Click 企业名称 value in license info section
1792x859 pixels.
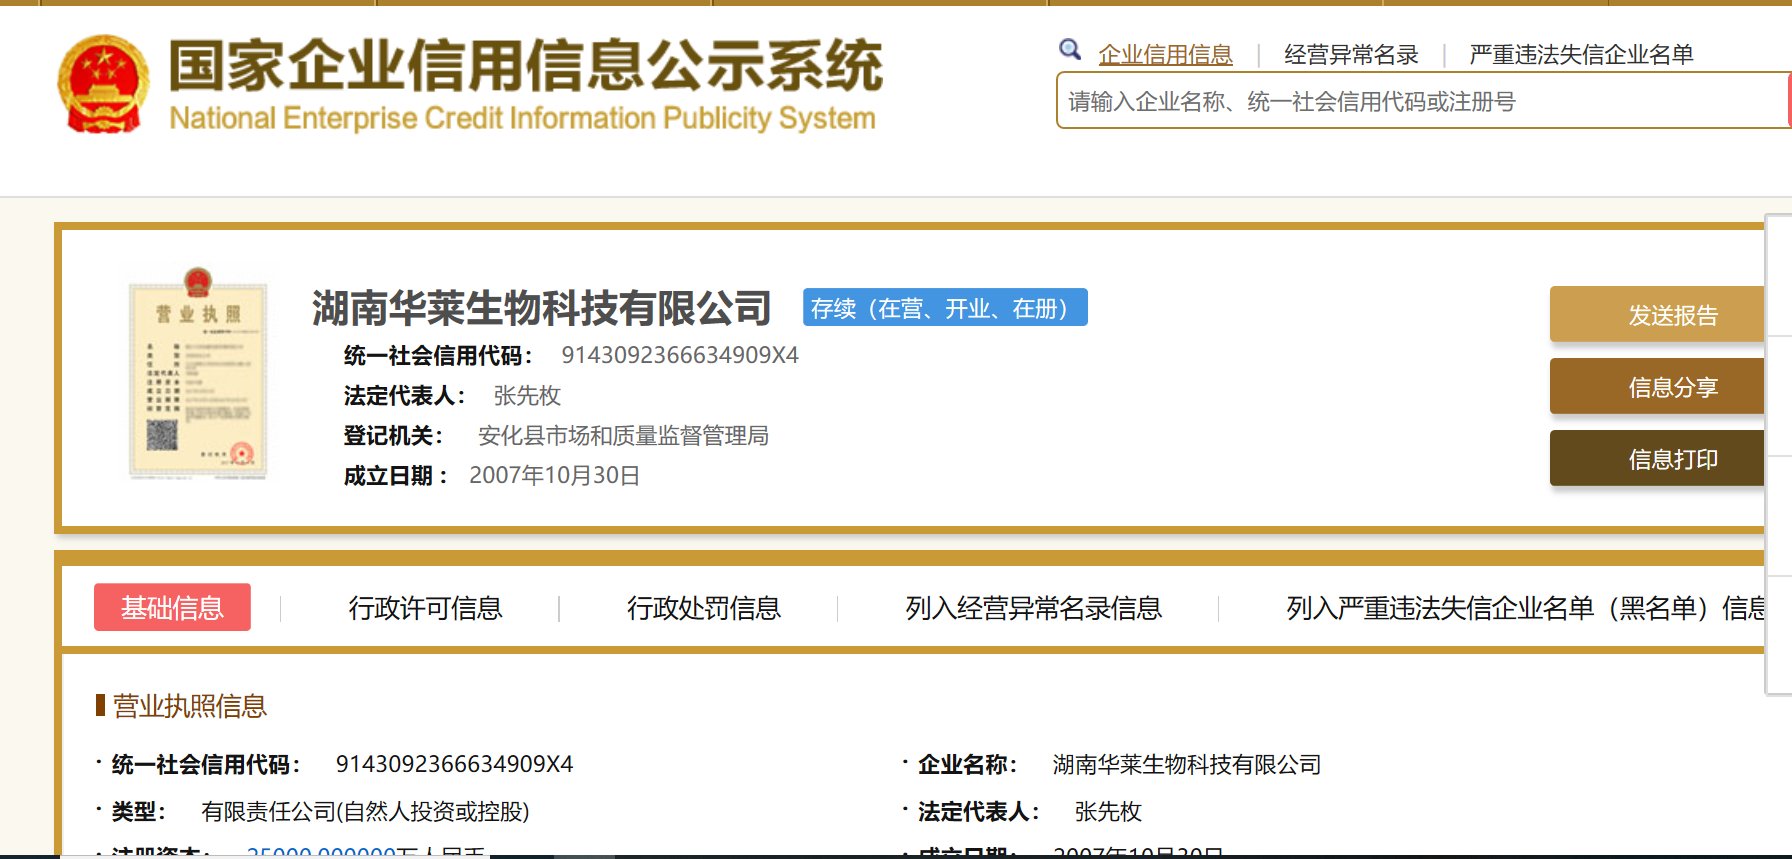point(1187,765)
